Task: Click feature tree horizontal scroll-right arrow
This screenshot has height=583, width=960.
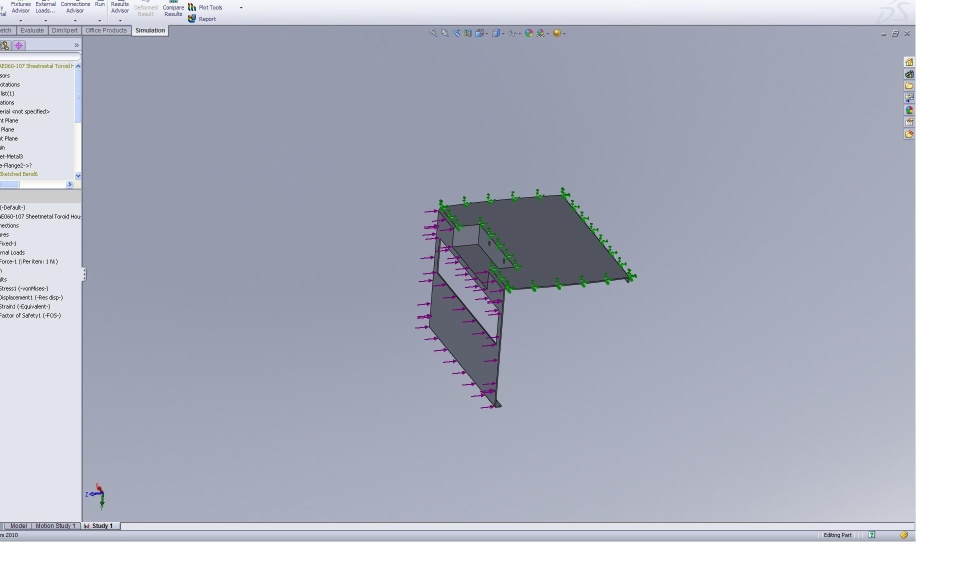Action: 70,184
